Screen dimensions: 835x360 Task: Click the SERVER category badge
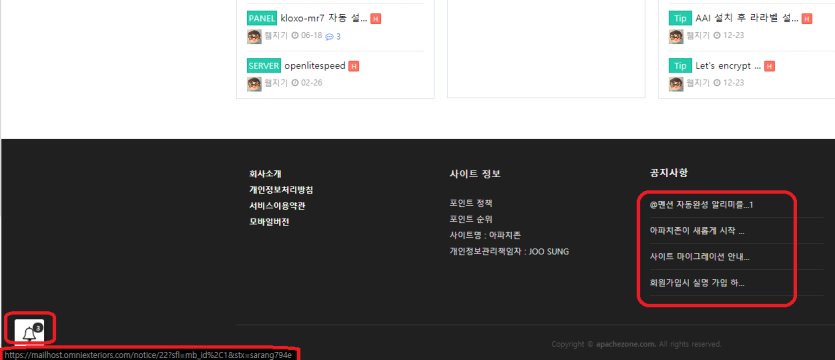pos(264,66)
